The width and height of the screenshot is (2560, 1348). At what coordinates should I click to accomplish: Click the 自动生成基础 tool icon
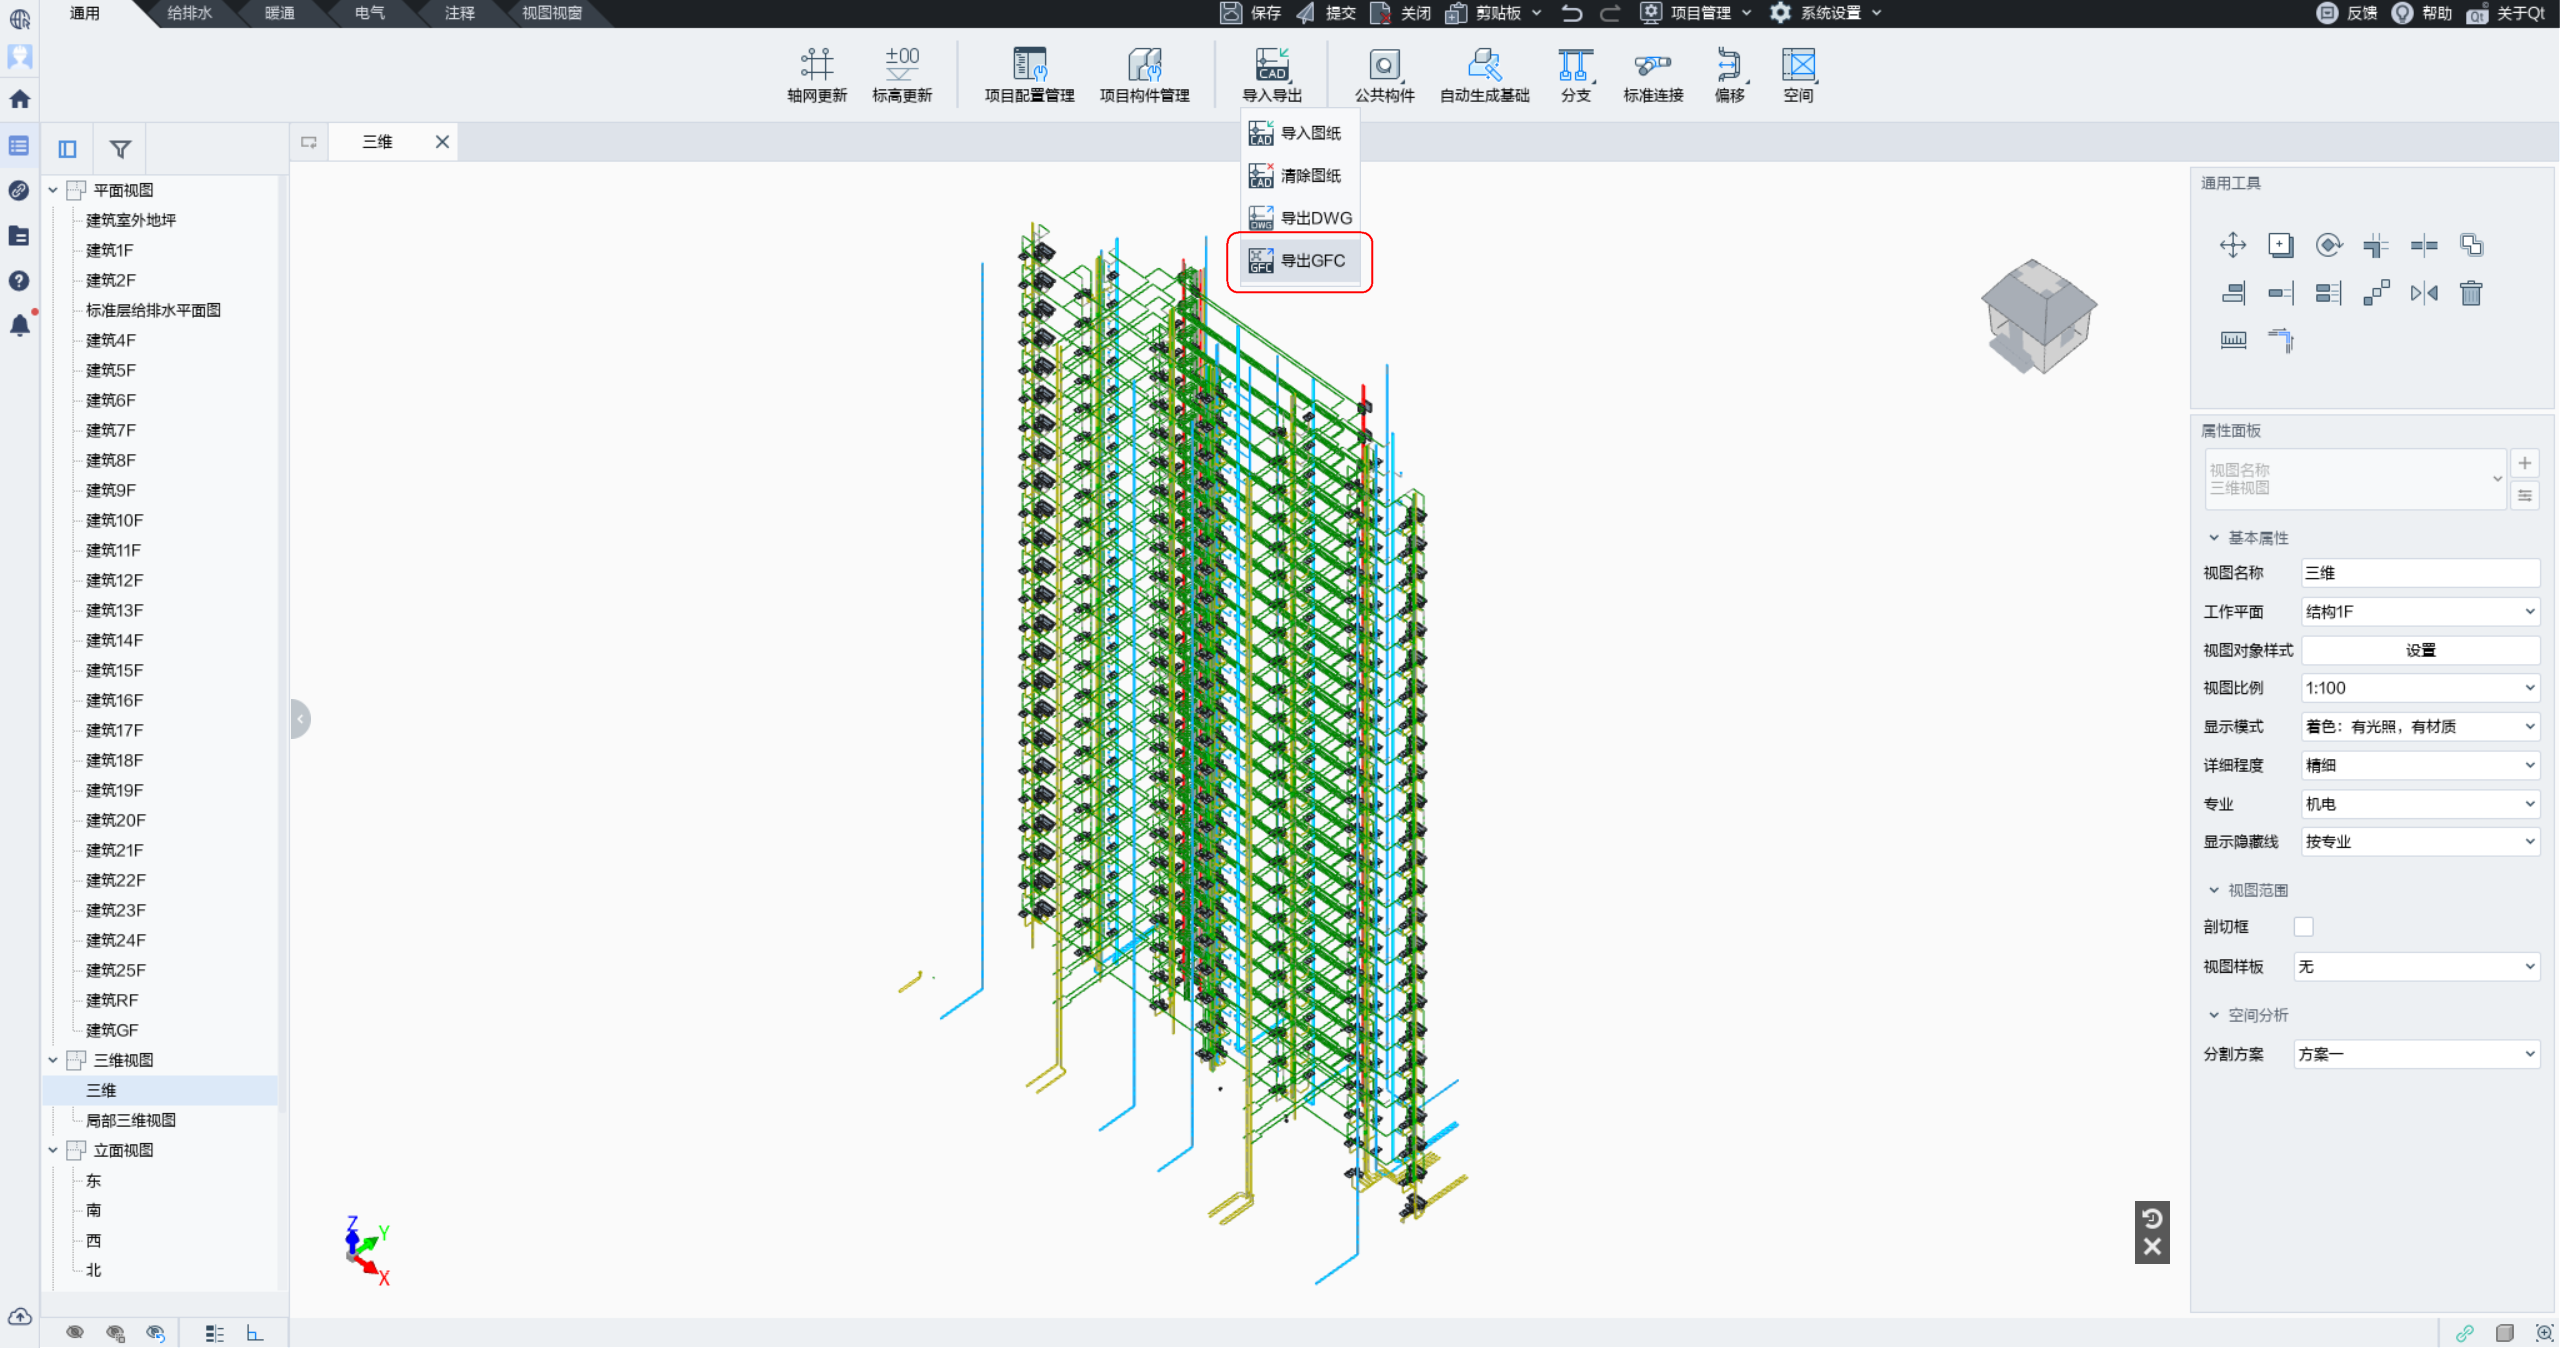[1484, 74]
